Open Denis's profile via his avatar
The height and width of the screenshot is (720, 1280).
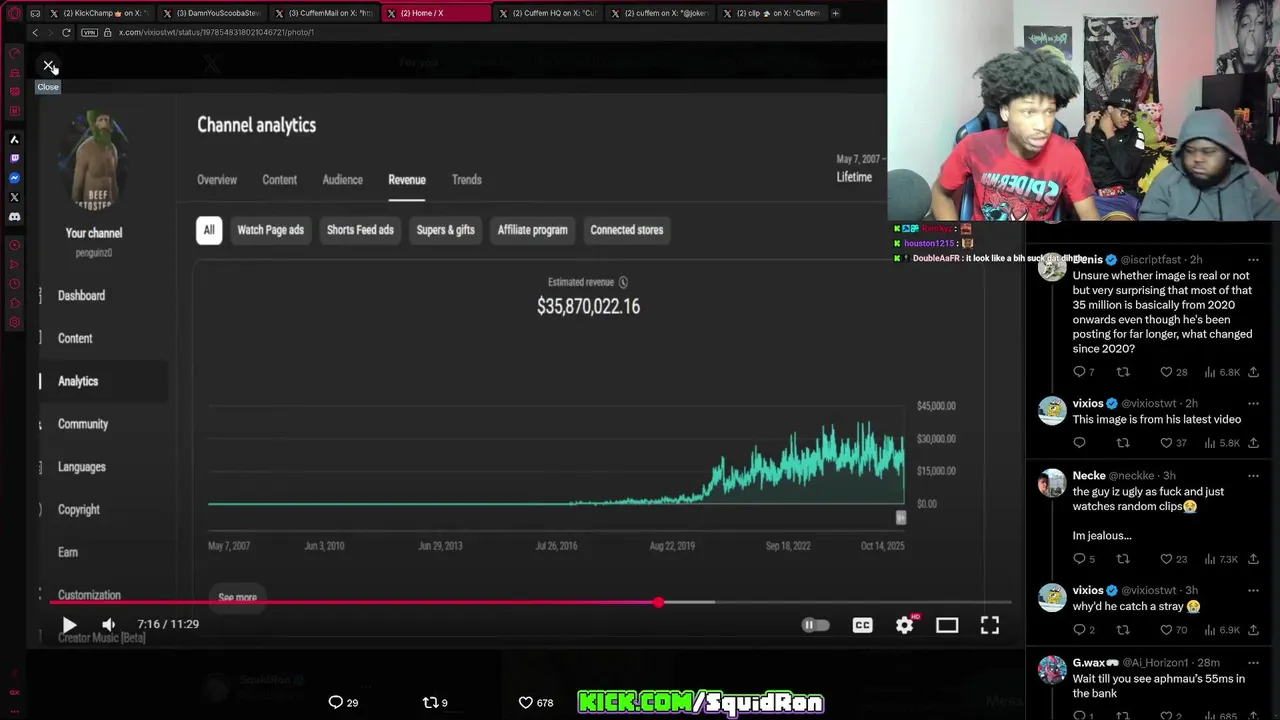[1052, 268]
